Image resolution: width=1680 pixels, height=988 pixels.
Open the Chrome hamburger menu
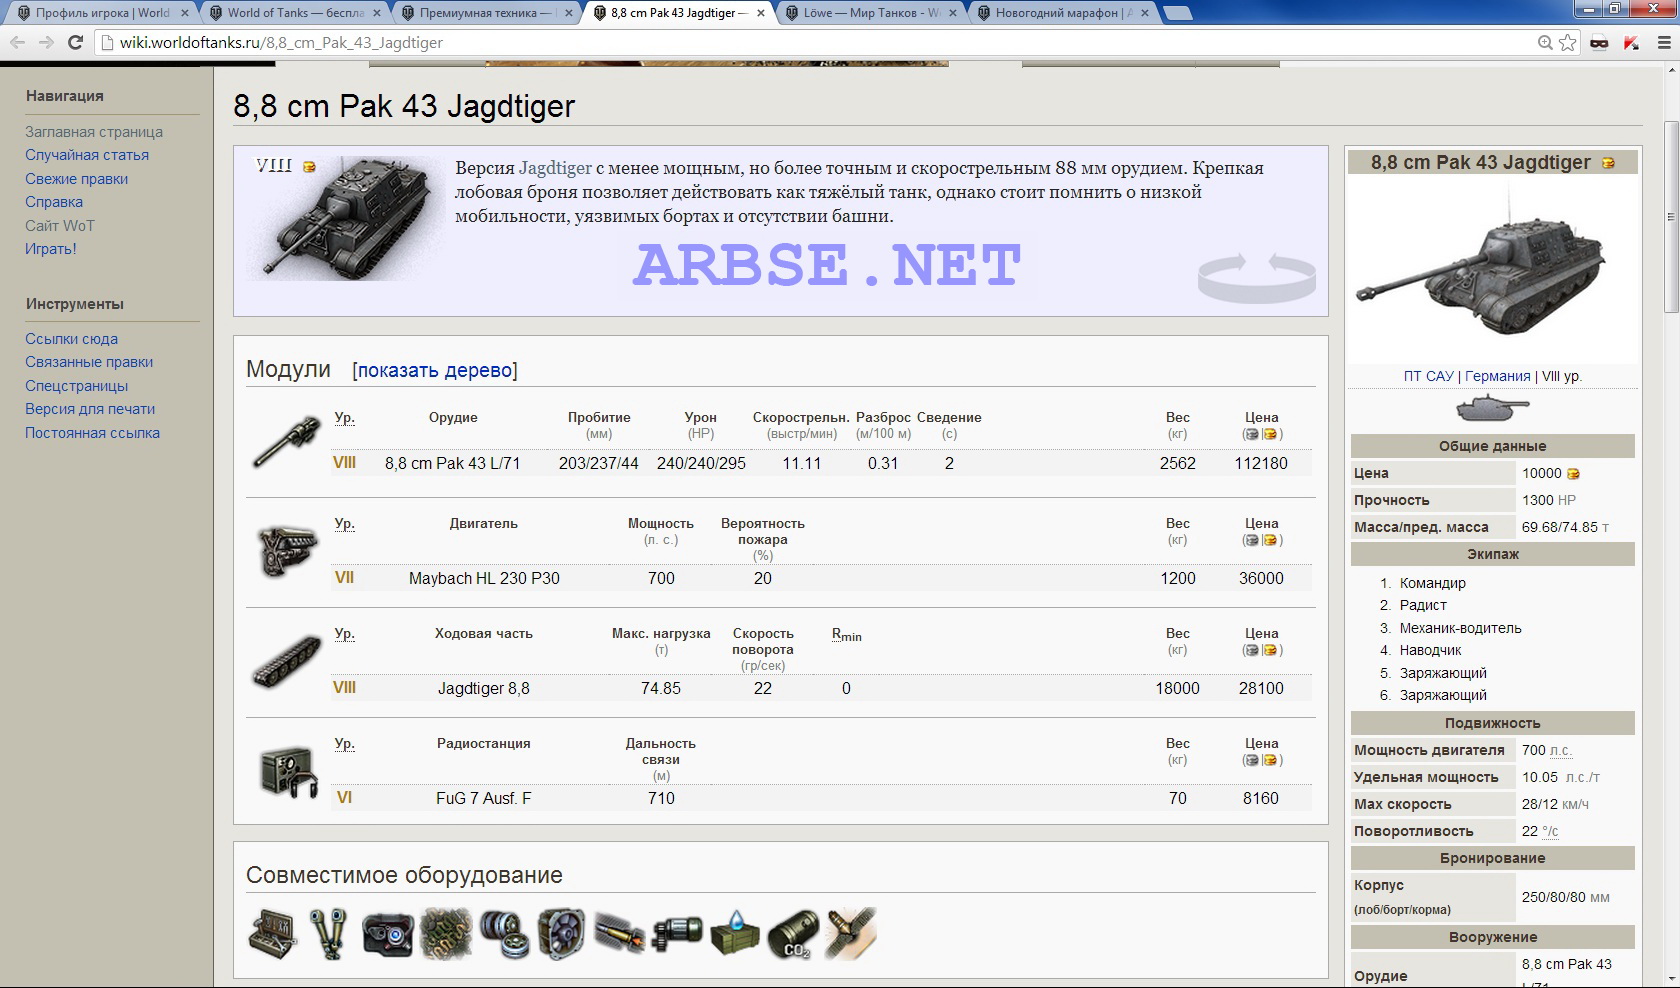(x=1664, y=43)
